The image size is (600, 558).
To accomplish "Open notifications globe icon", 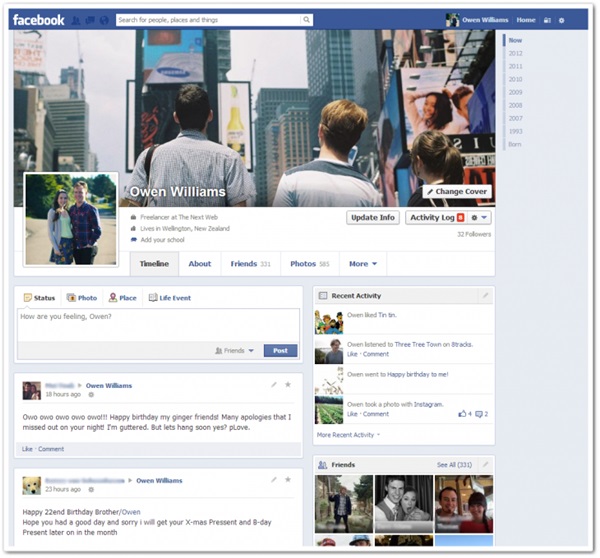I will (104, 20).
